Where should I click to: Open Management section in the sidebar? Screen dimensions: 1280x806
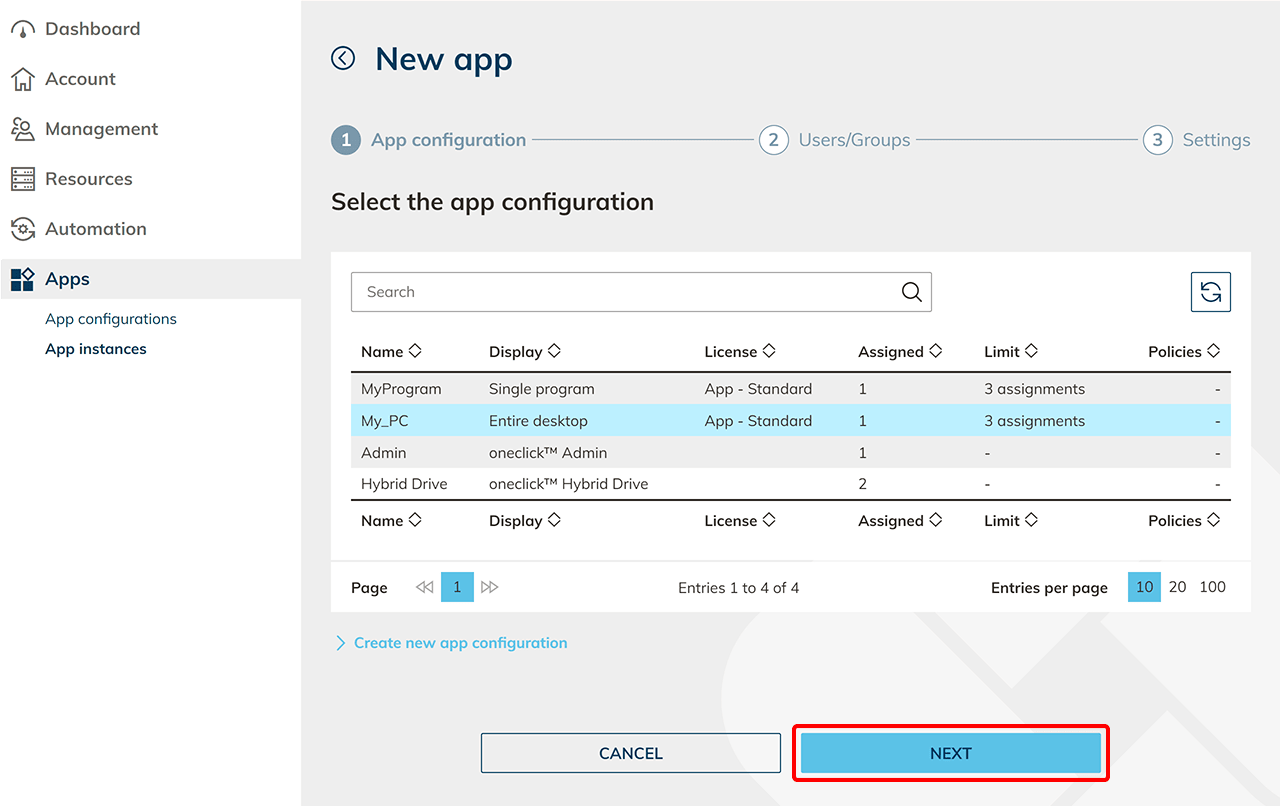(101, 129)
